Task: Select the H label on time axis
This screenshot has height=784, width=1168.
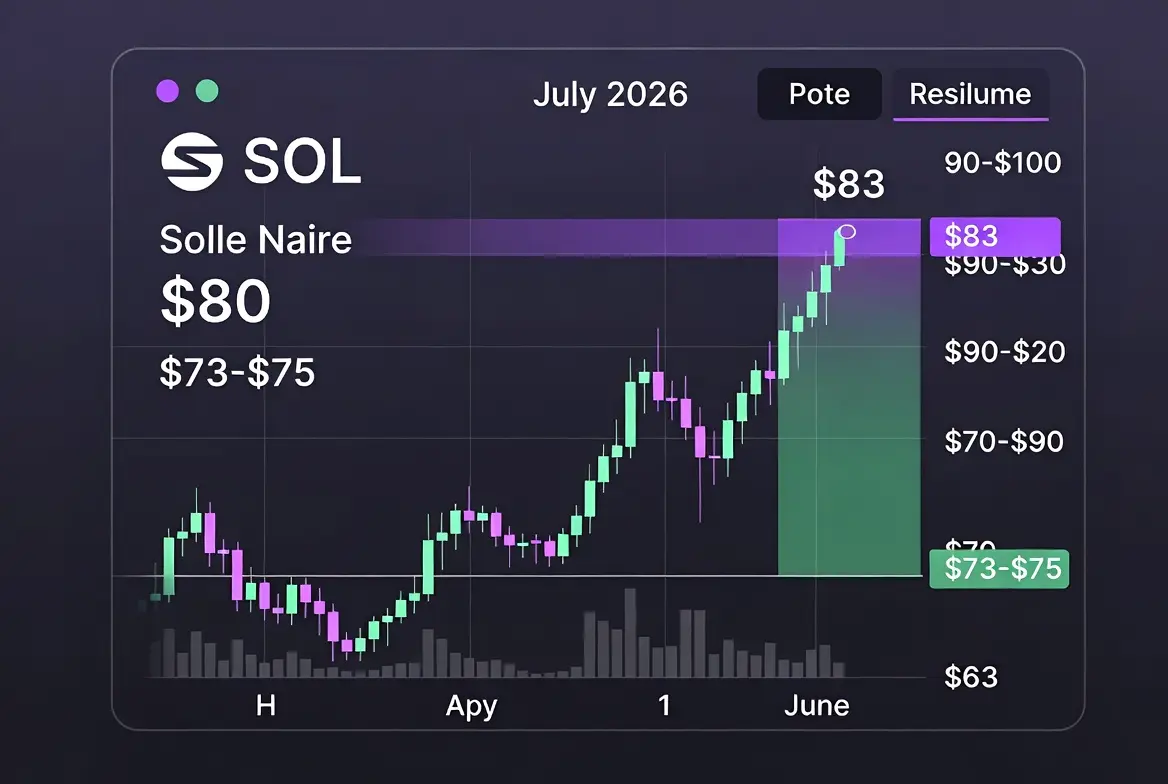Action: [266, 705]
